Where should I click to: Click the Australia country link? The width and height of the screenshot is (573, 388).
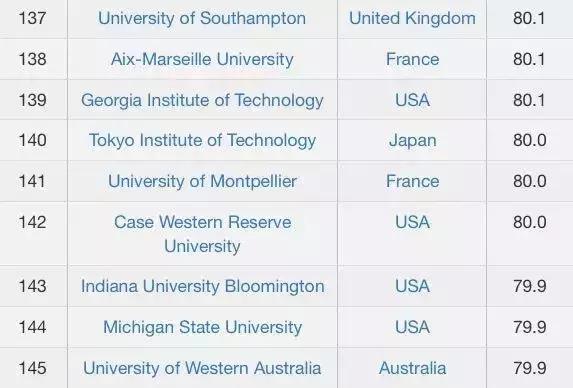coord(412,368)
